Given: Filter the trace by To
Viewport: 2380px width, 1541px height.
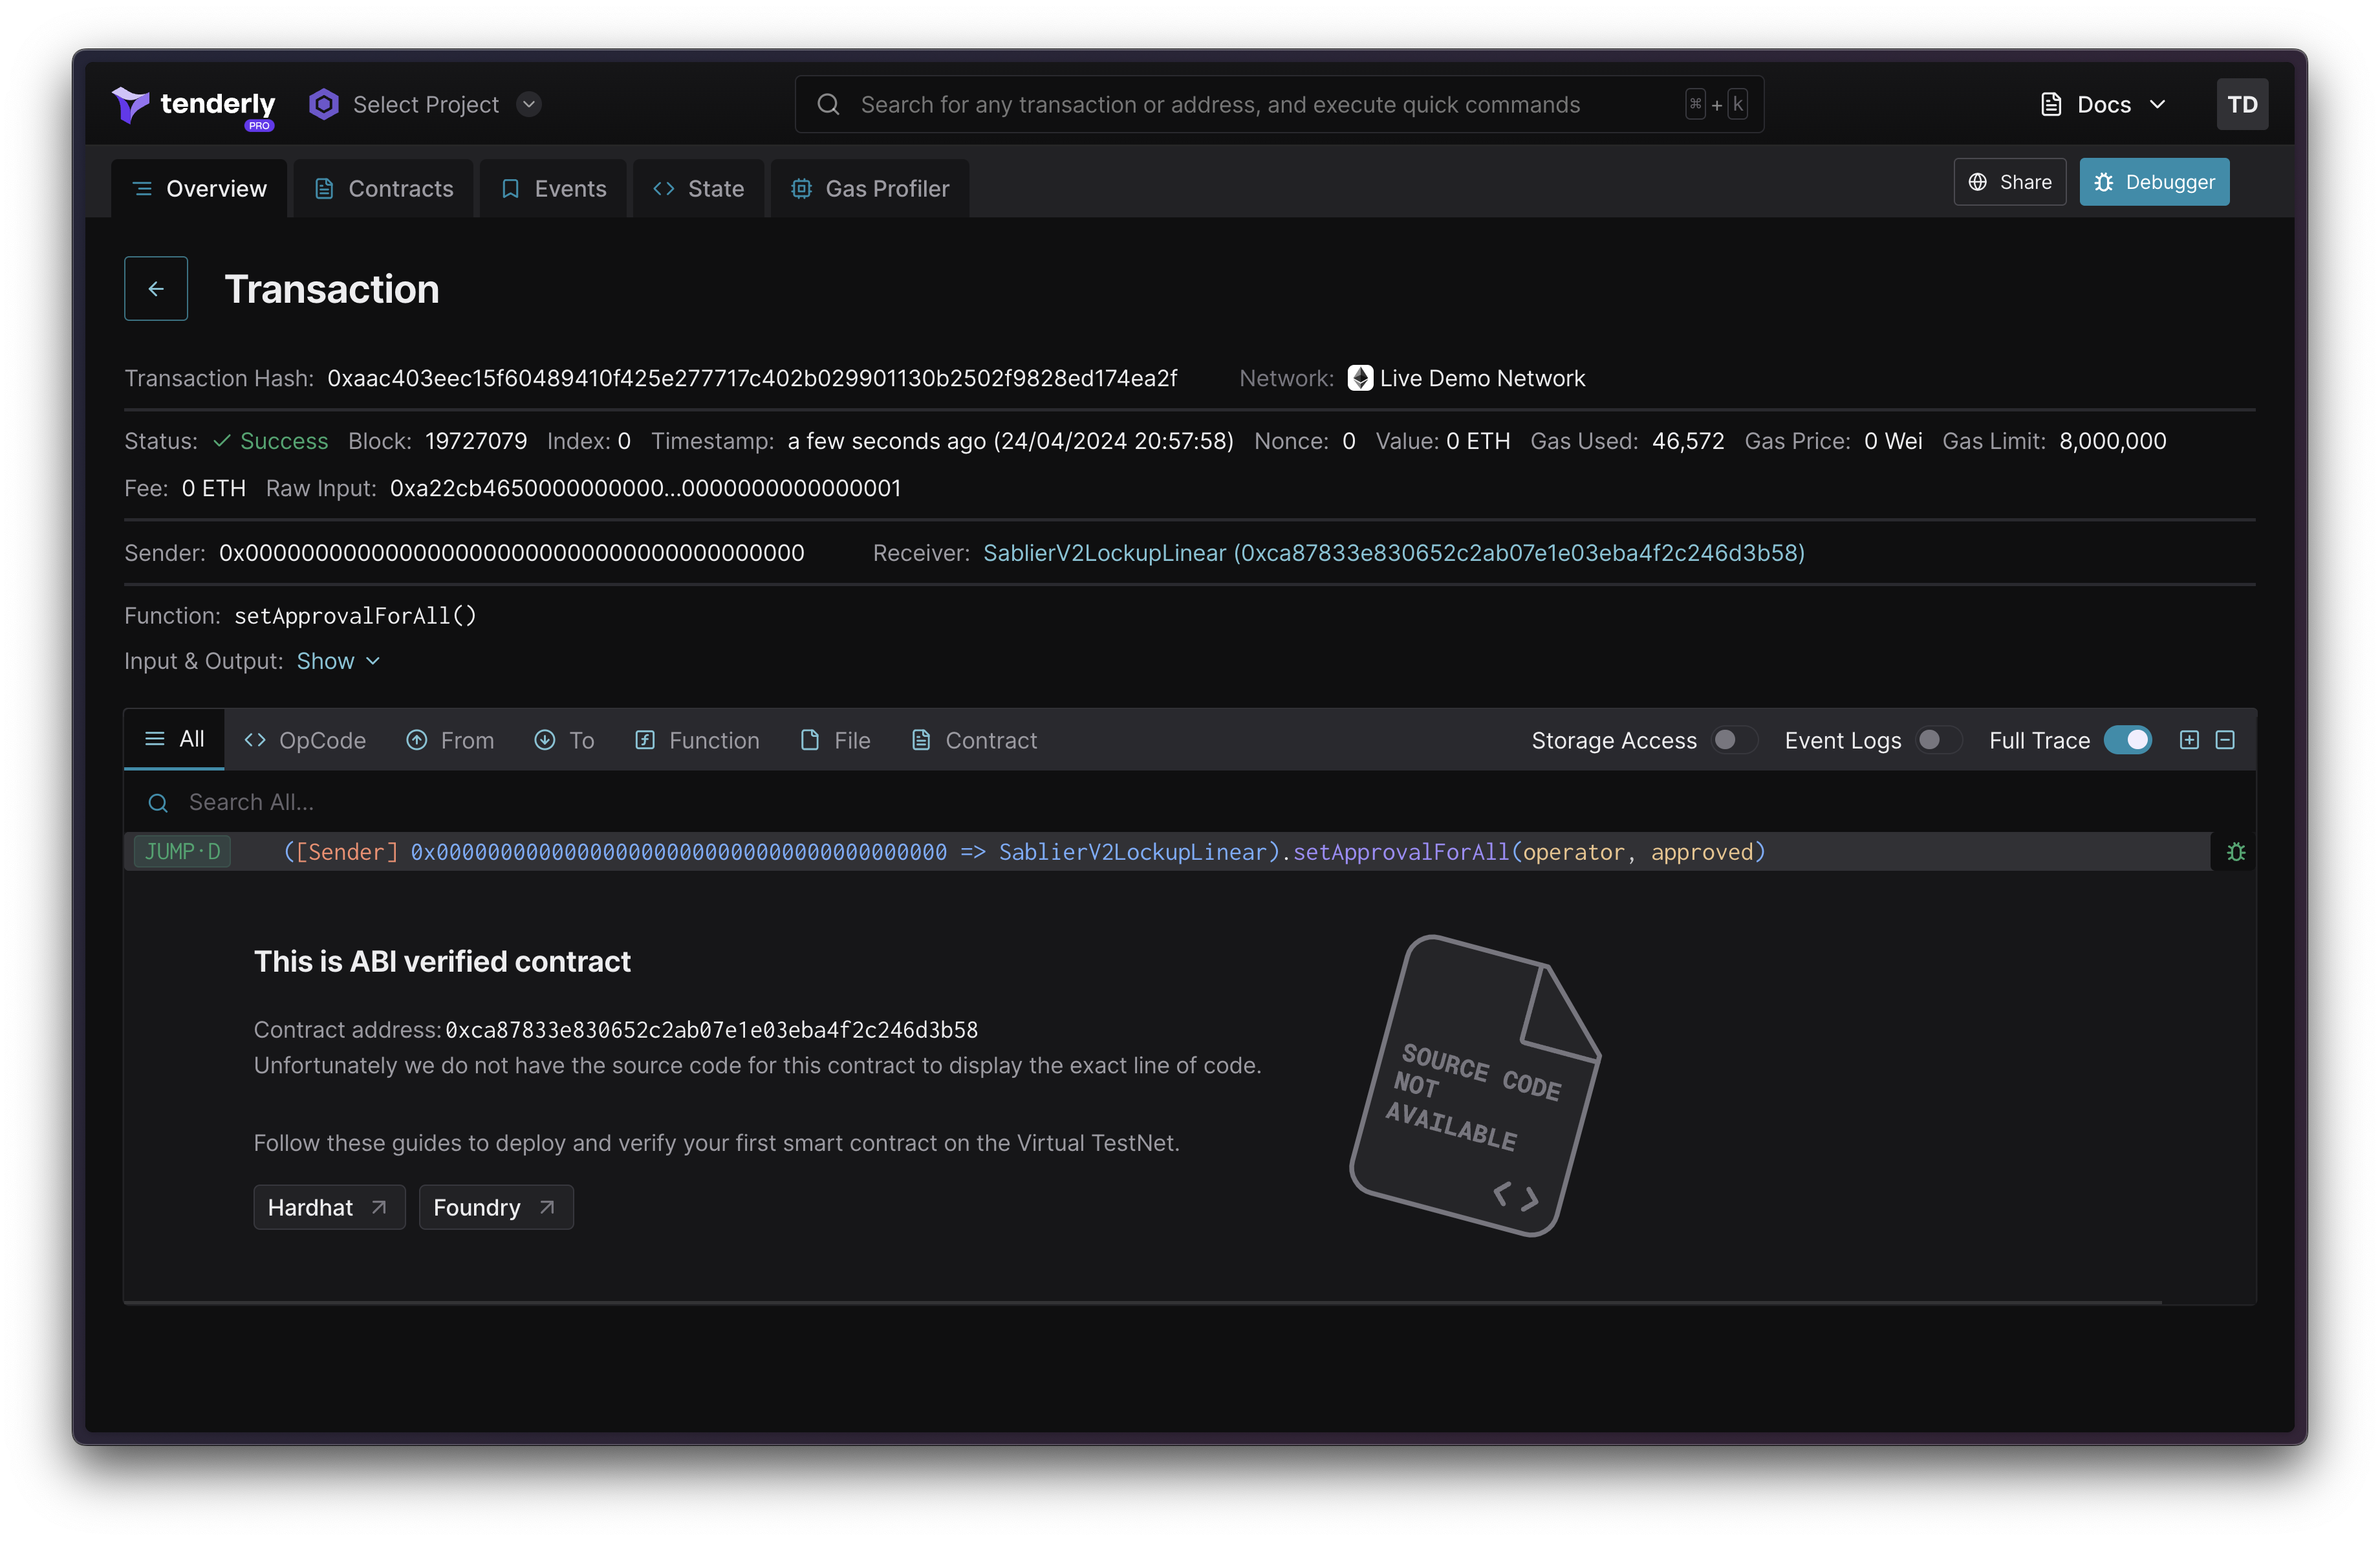Looking at the screenshot, I should pos(564,740).
